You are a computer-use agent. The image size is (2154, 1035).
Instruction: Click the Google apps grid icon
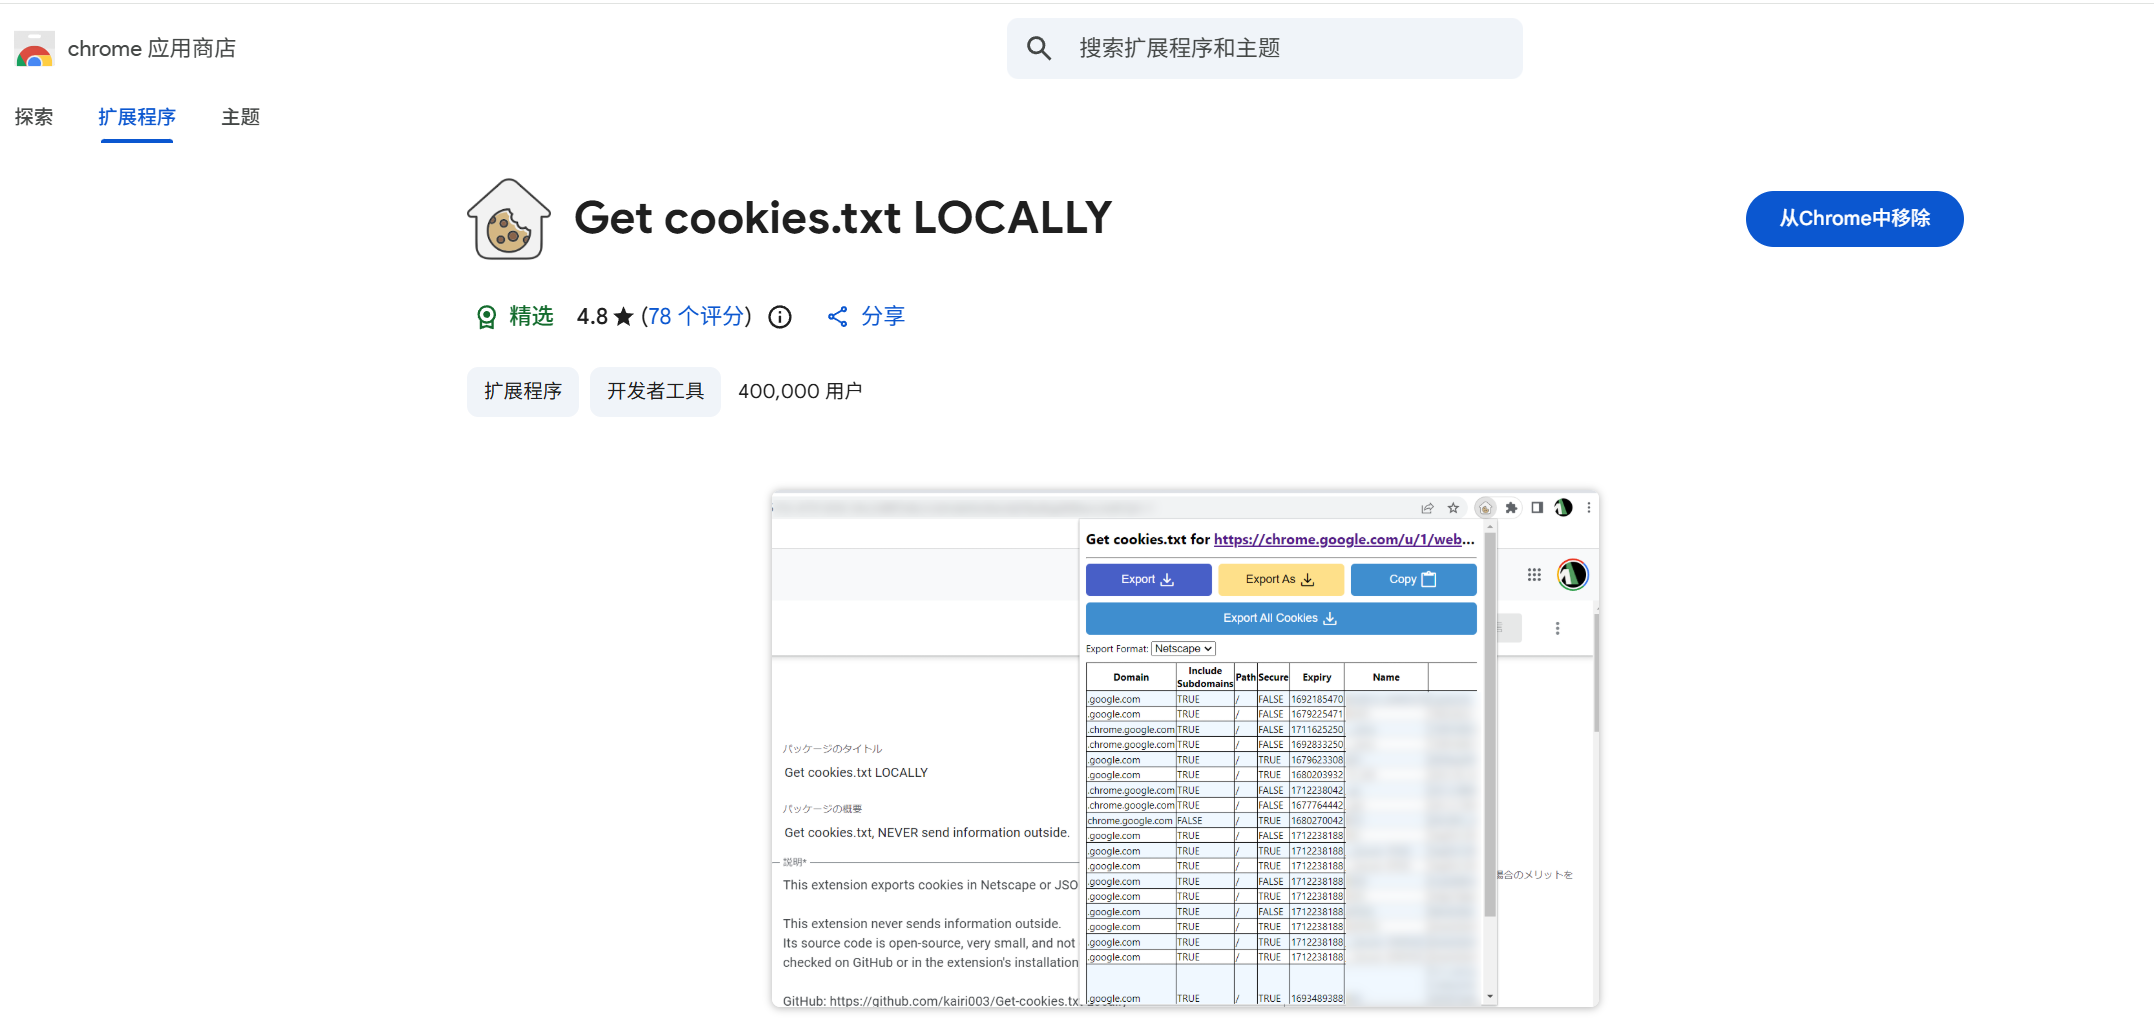point(1534,575)
